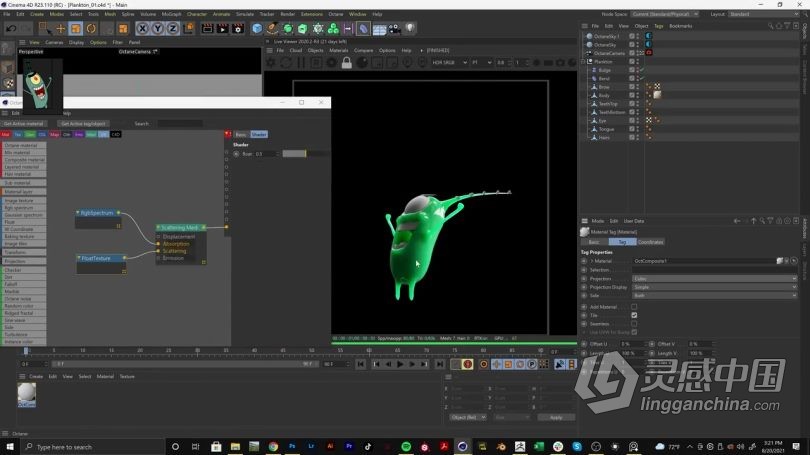Click Get Active Material button

pos(24,124)
